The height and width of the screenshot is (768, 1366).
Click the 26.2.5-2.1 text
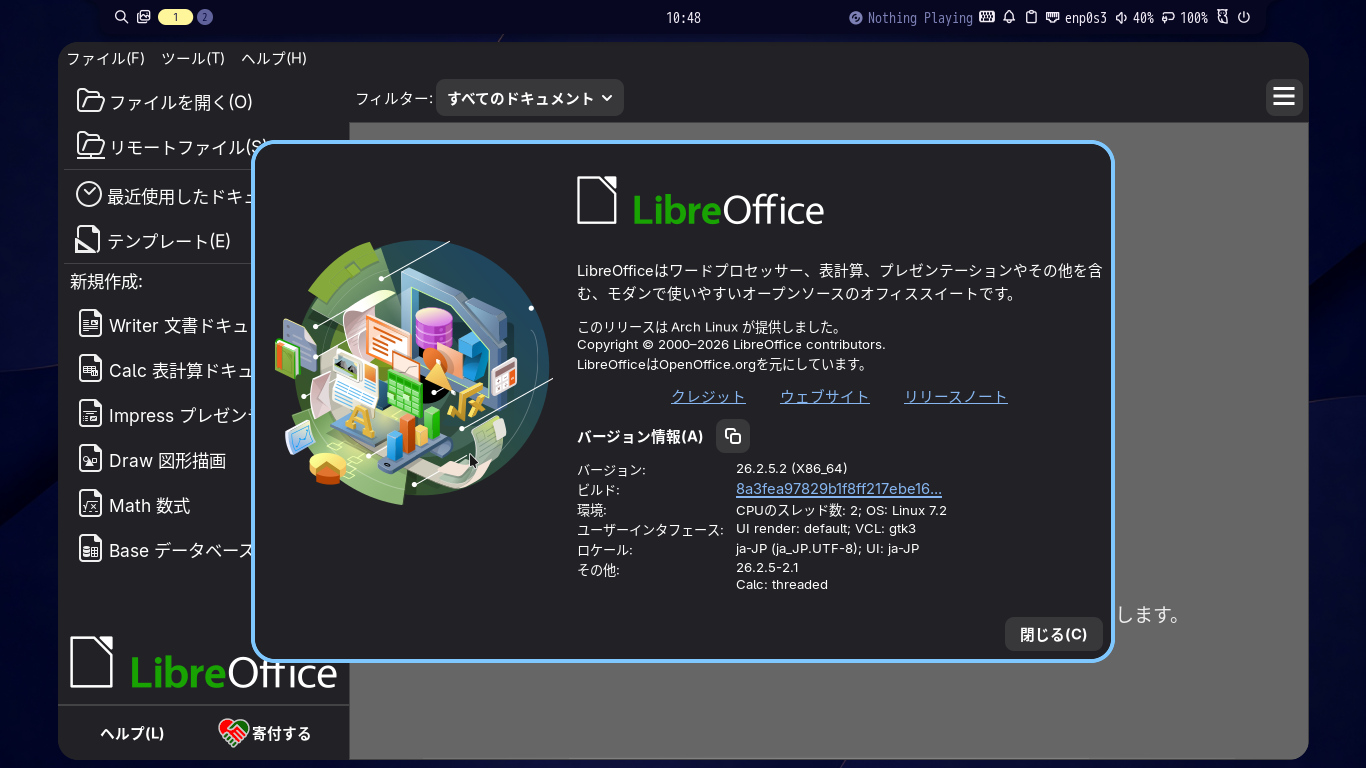pos(767,567)
